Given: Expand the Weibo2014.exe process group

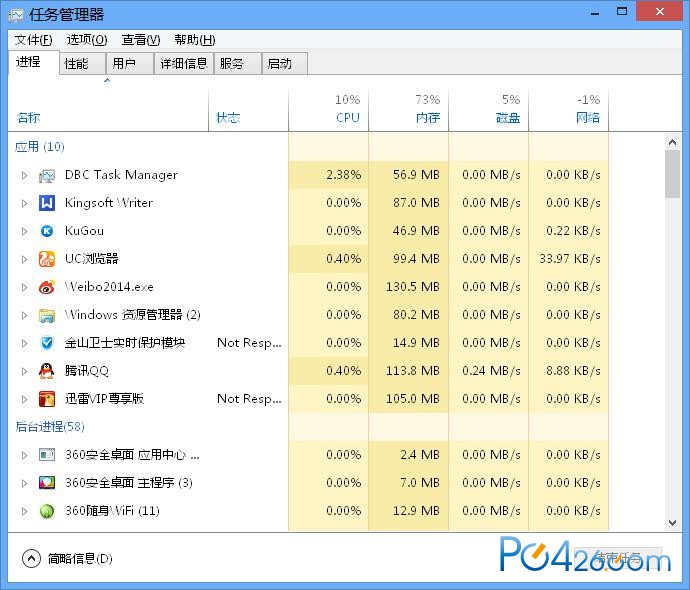Looking at the screenshot, I should 25,287.
